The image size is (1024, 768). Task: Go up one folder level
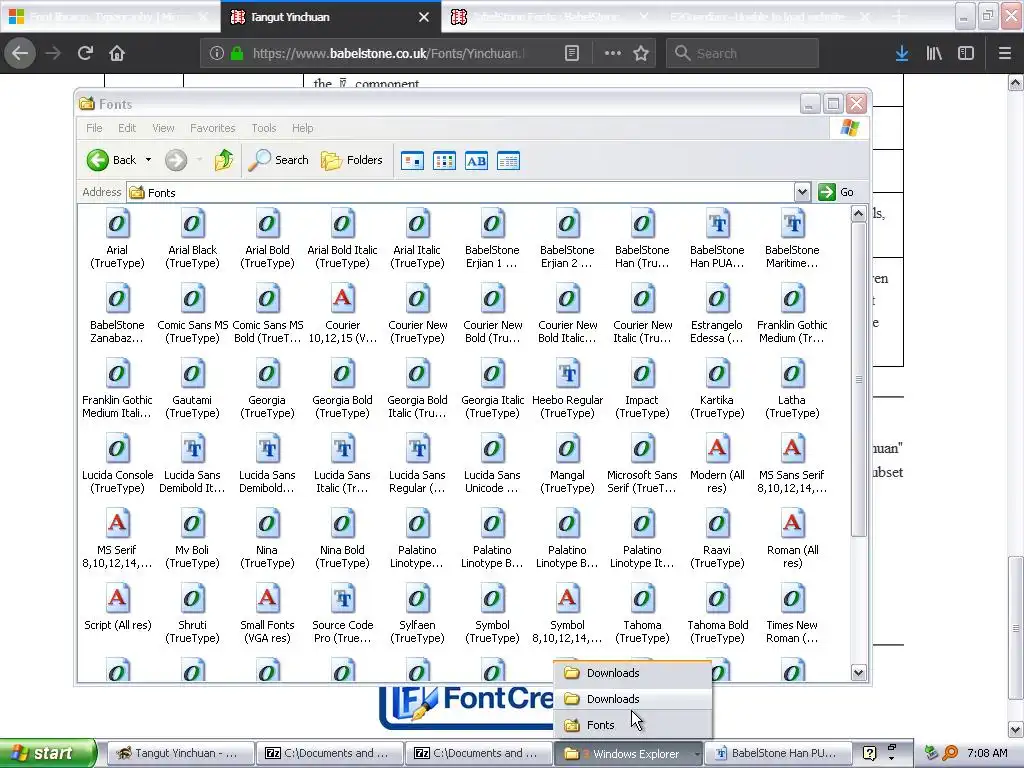tap(224, 160)
